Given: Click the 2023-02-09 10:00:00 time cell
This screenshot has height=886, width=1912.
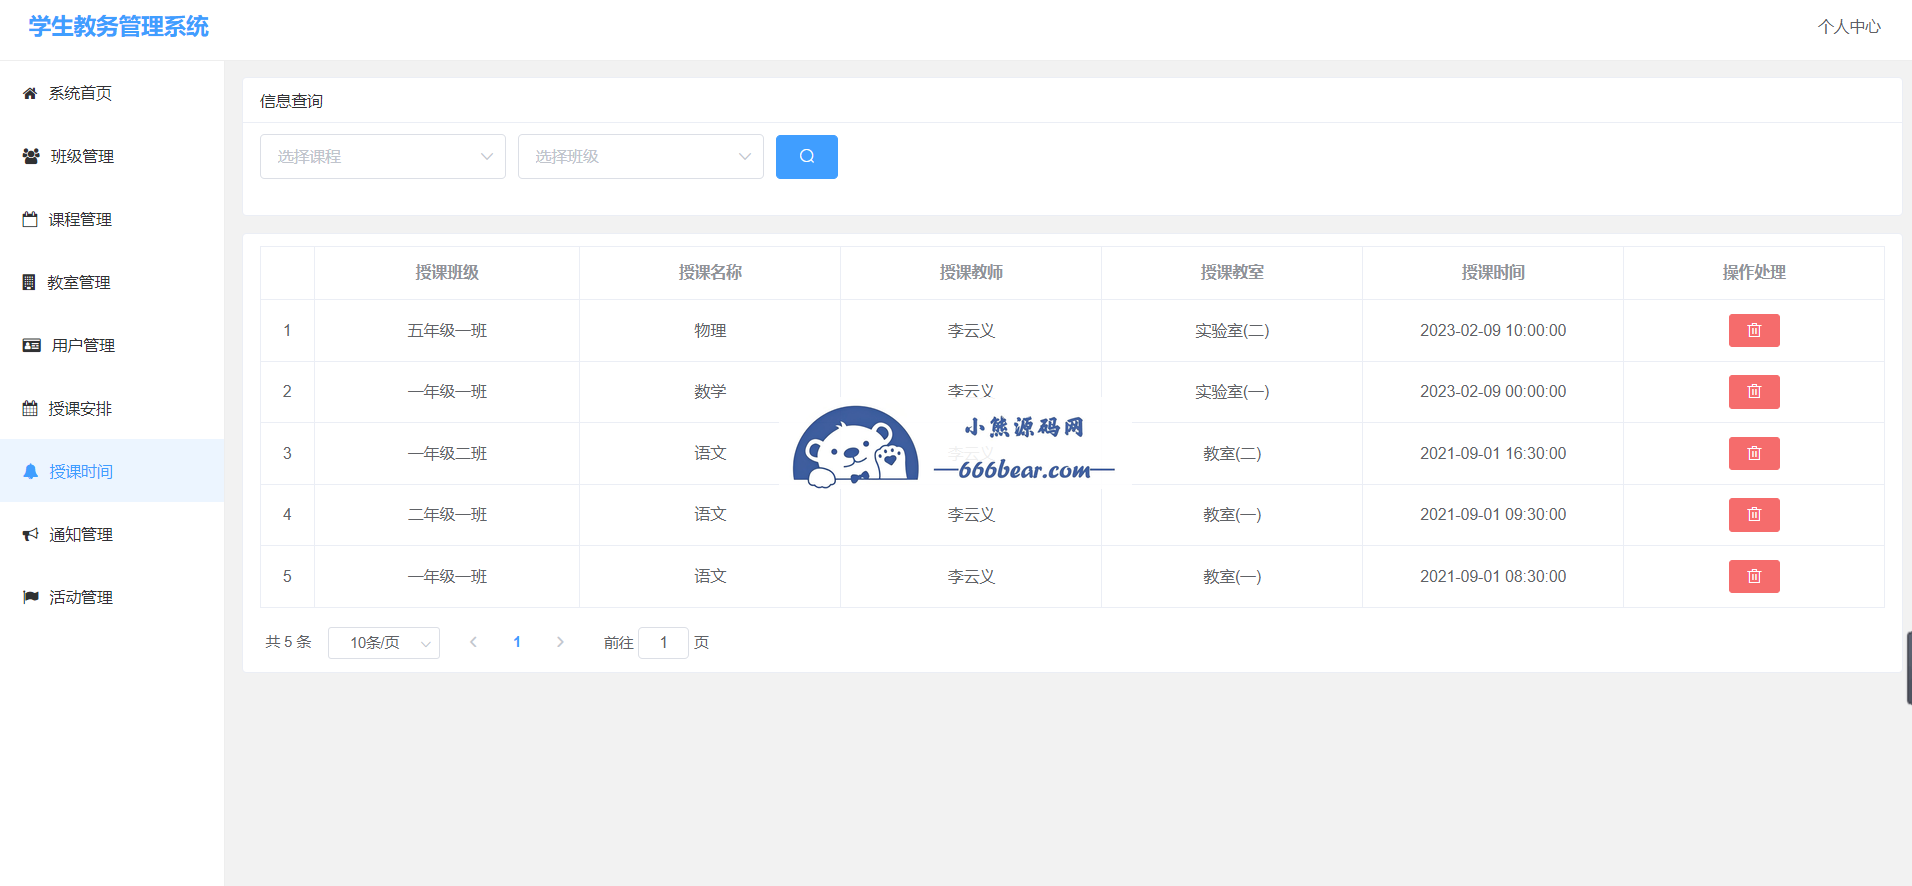Looking at the screenshot, I should (1493, 331).
